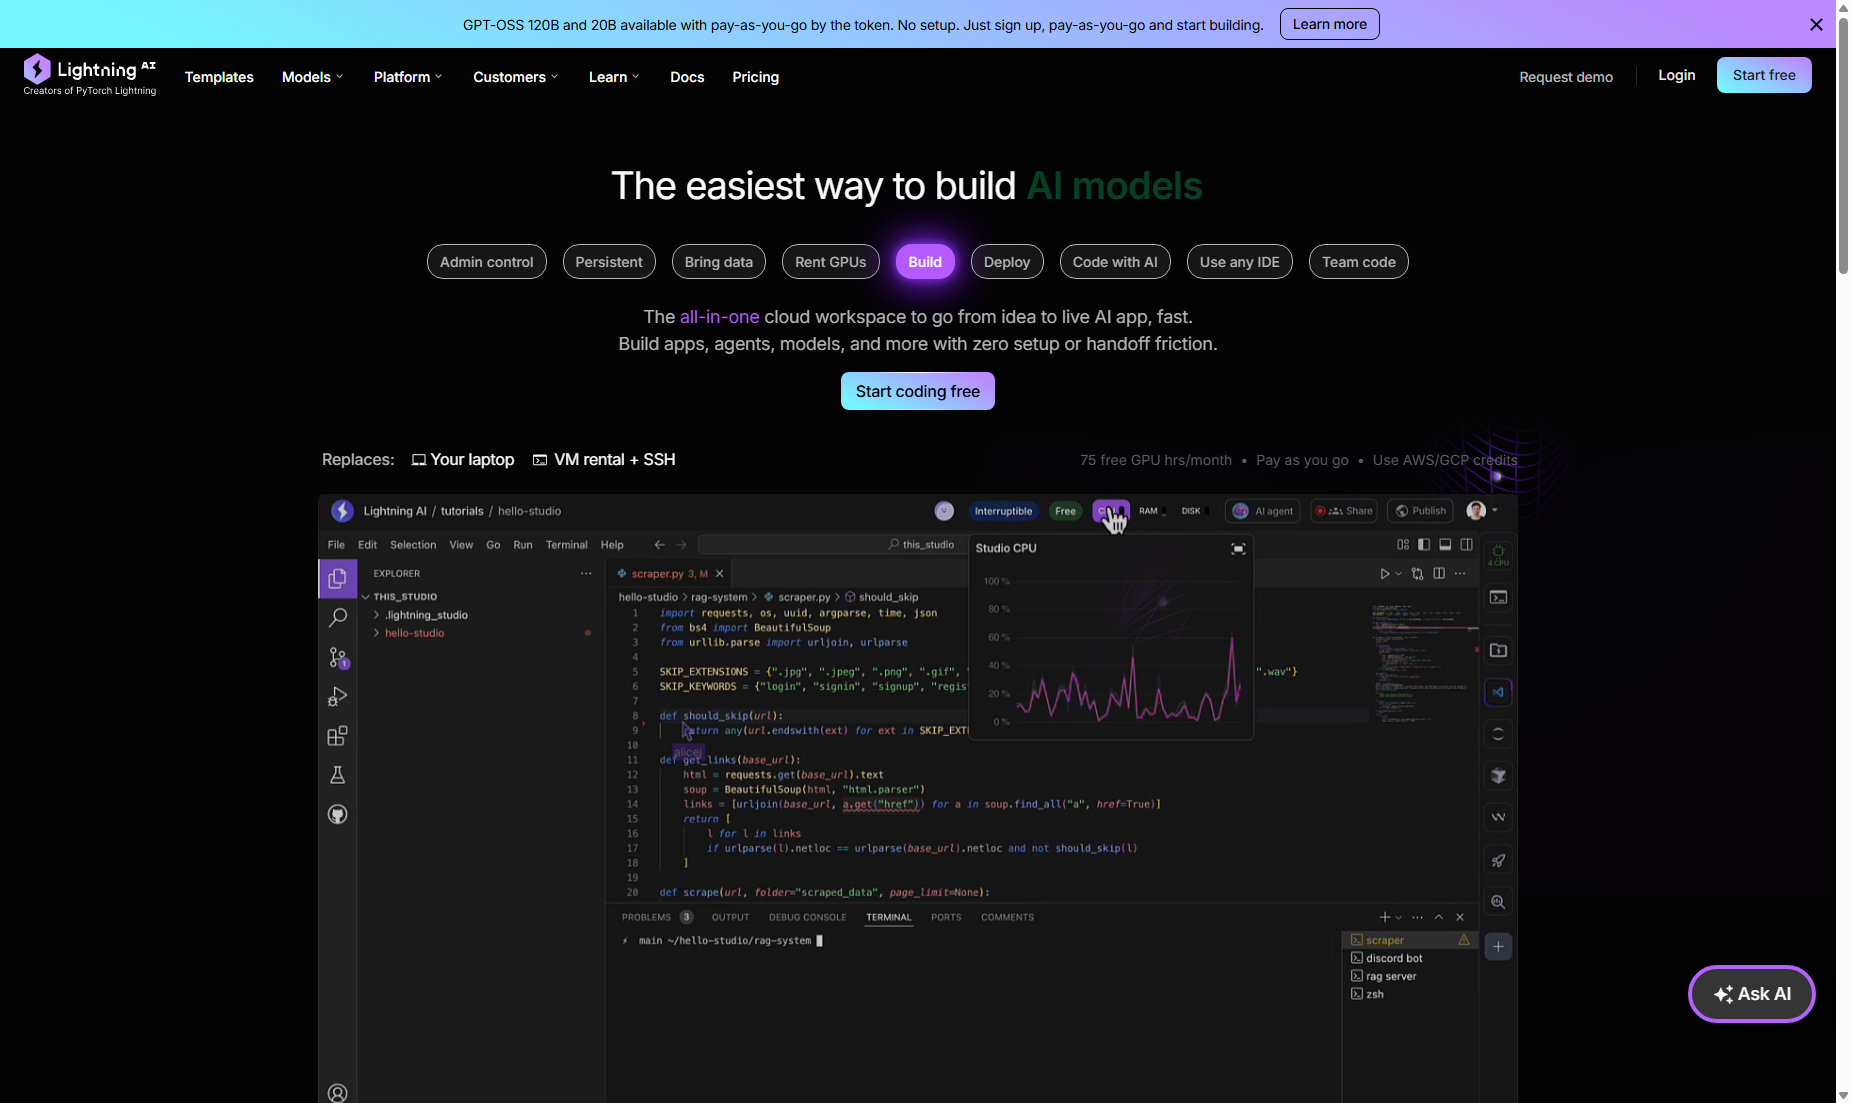The height and width of the screenshot is (1103, 1851).
Task: Click the Lightning AI logo in the navbar
Action: click(89, 75)
